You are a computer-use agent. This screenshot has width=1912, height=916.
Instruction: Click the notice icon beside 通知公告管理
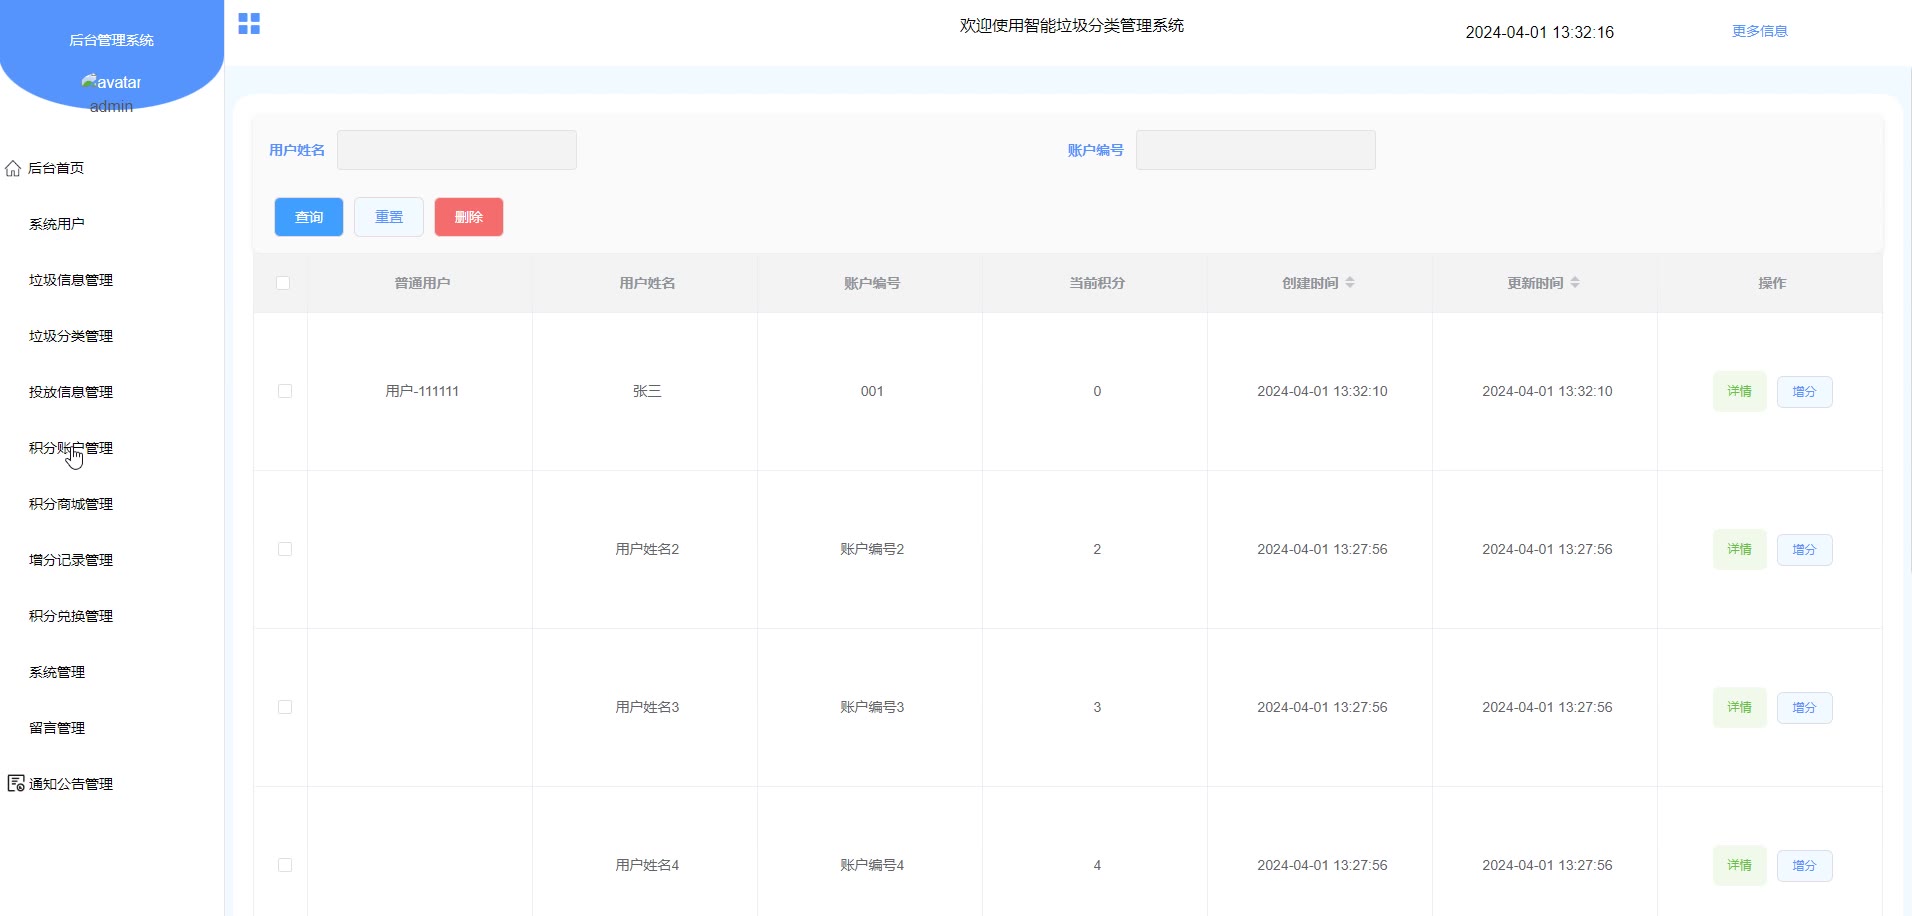[16, 784]
